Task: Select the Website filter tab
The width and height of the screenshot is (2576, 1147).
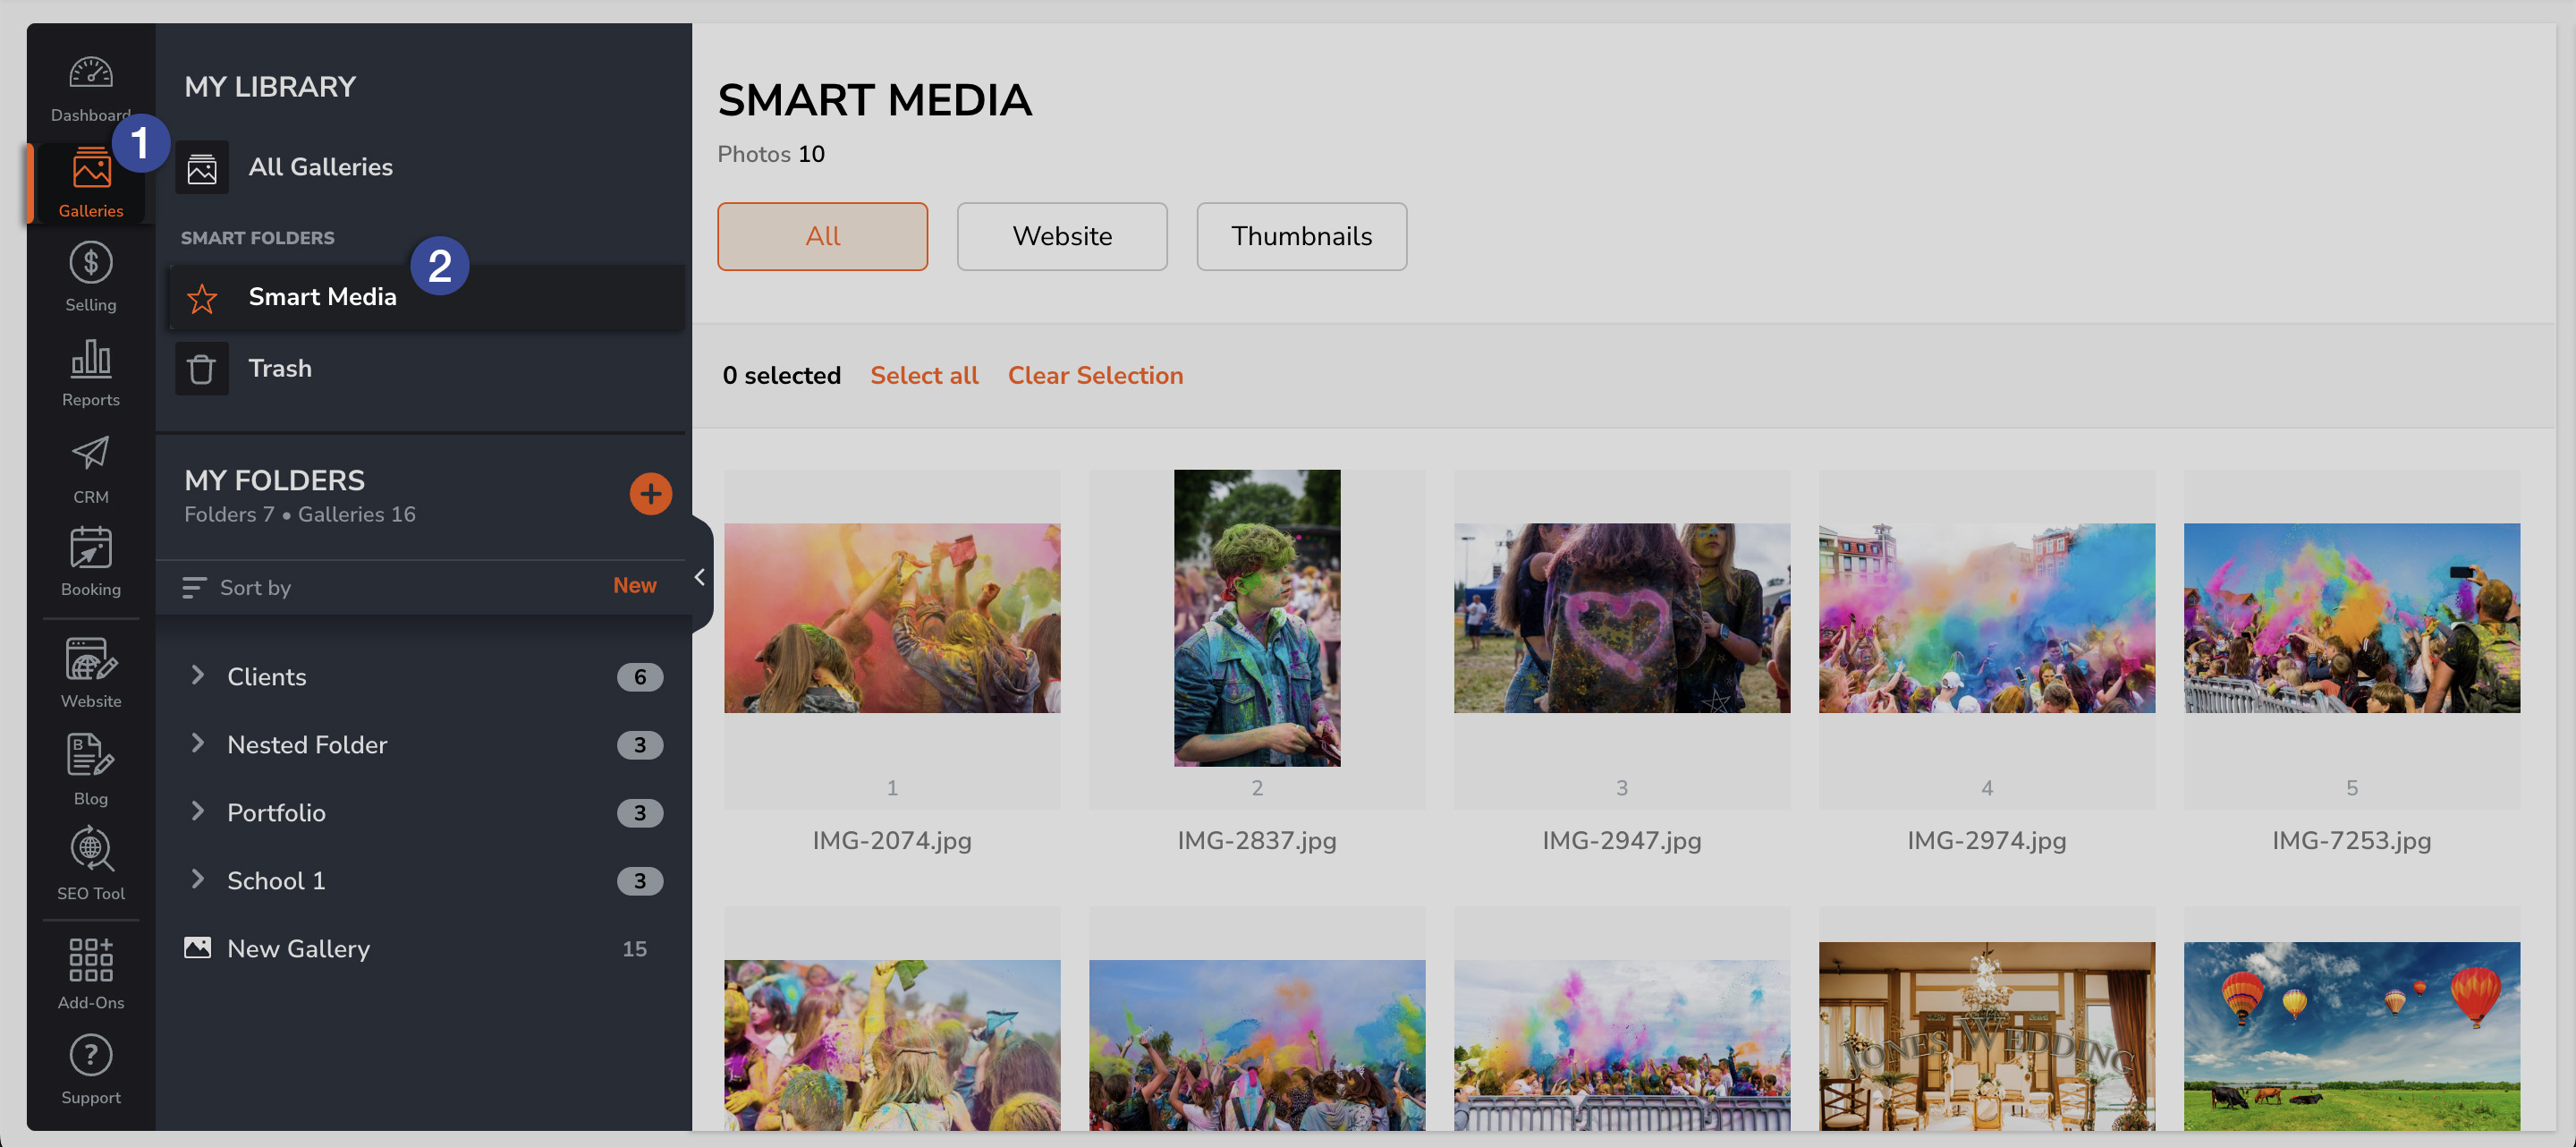Action: [x=1062, y=236]
